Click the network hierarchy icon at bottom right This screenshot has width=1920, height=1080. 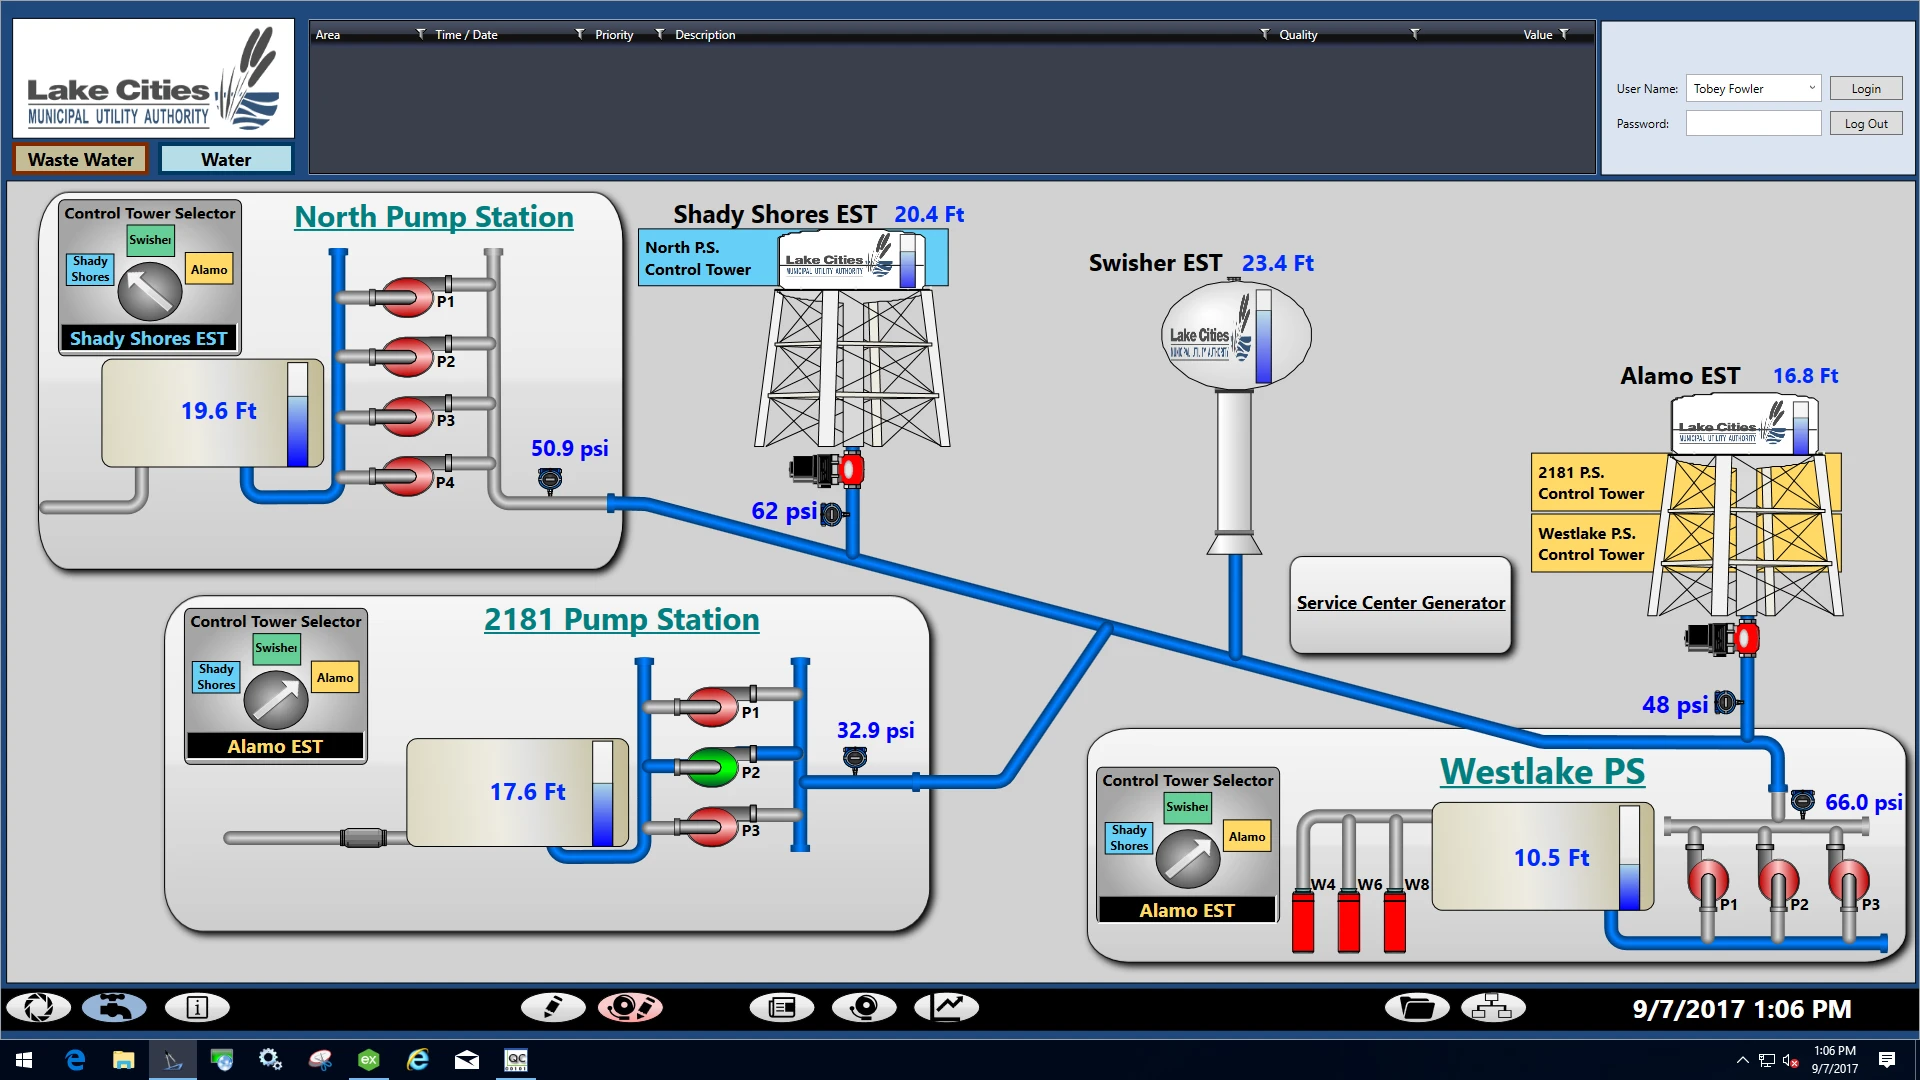tap(1492, 1007)
